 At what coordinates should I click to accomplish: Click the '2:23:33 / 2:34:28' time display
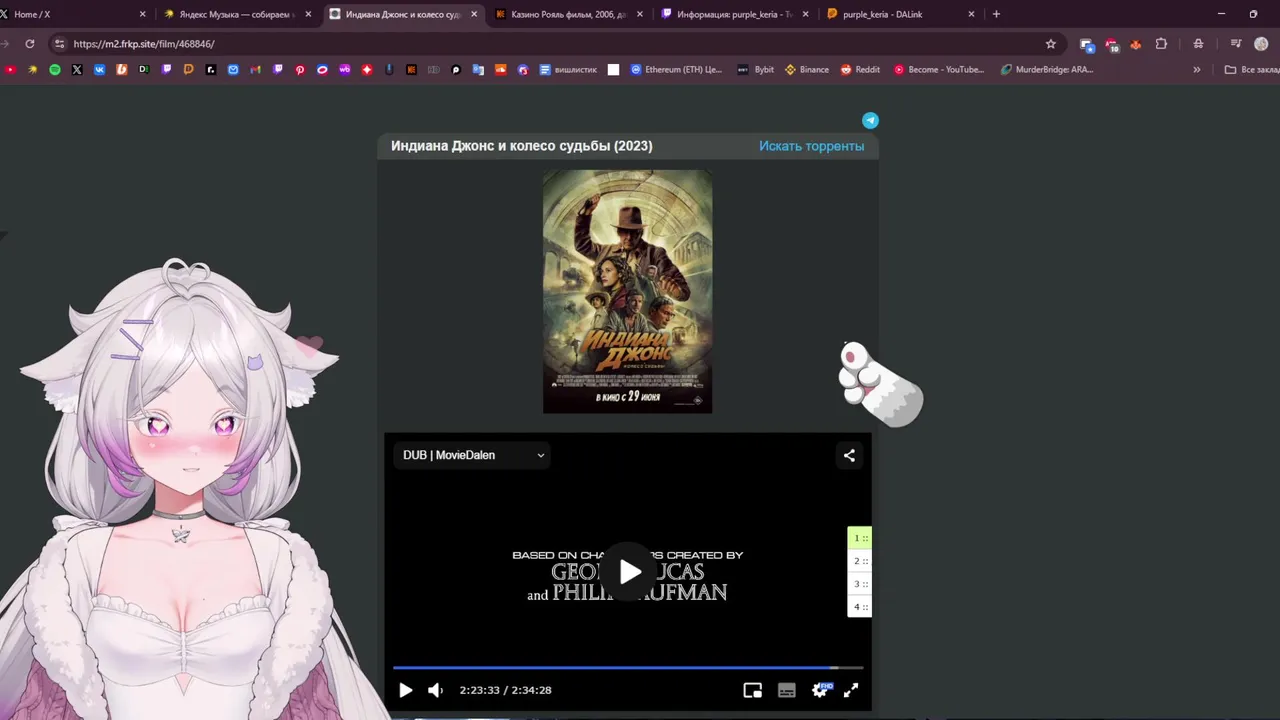[x=505, y=690]
